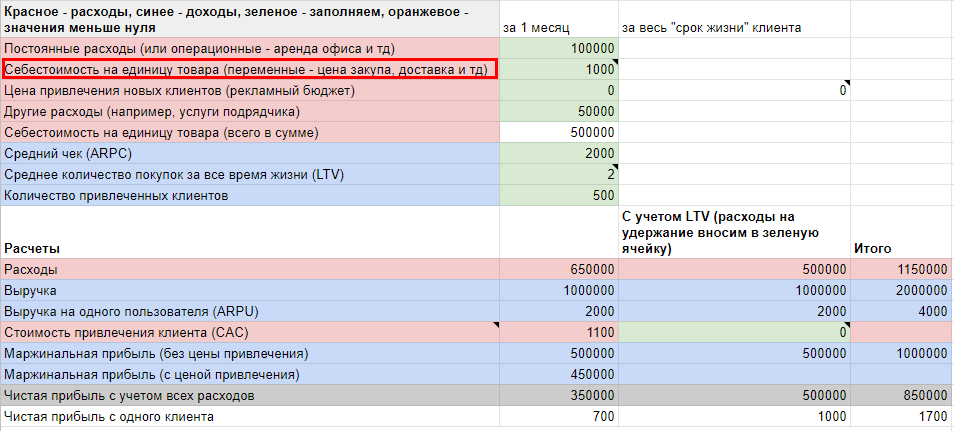Select the 'С учетом LTV' header cell
Screen dimensions: 954x431
pyautogui.click(x=734, y=233)
